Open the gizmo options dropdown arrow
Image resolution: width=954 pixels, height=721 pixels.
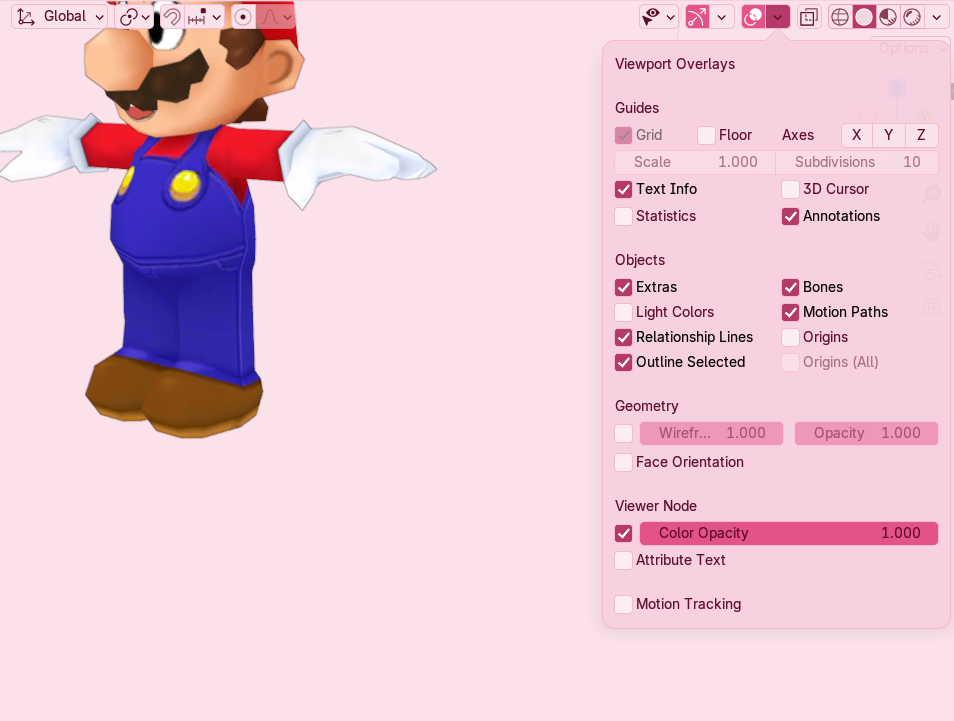(x=722, y=17)
